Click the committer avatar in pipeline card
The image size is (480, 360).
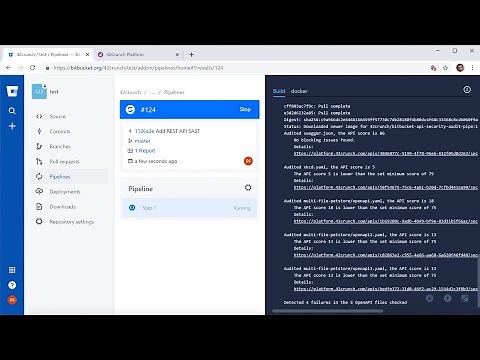(x=248, y=161)
